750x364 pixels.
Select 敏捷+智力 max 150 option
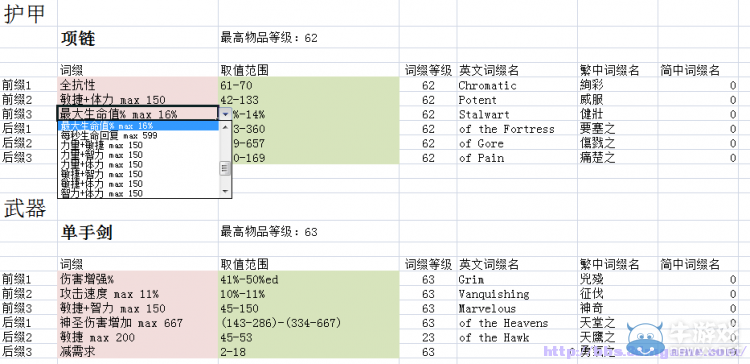tap(139, 174)
